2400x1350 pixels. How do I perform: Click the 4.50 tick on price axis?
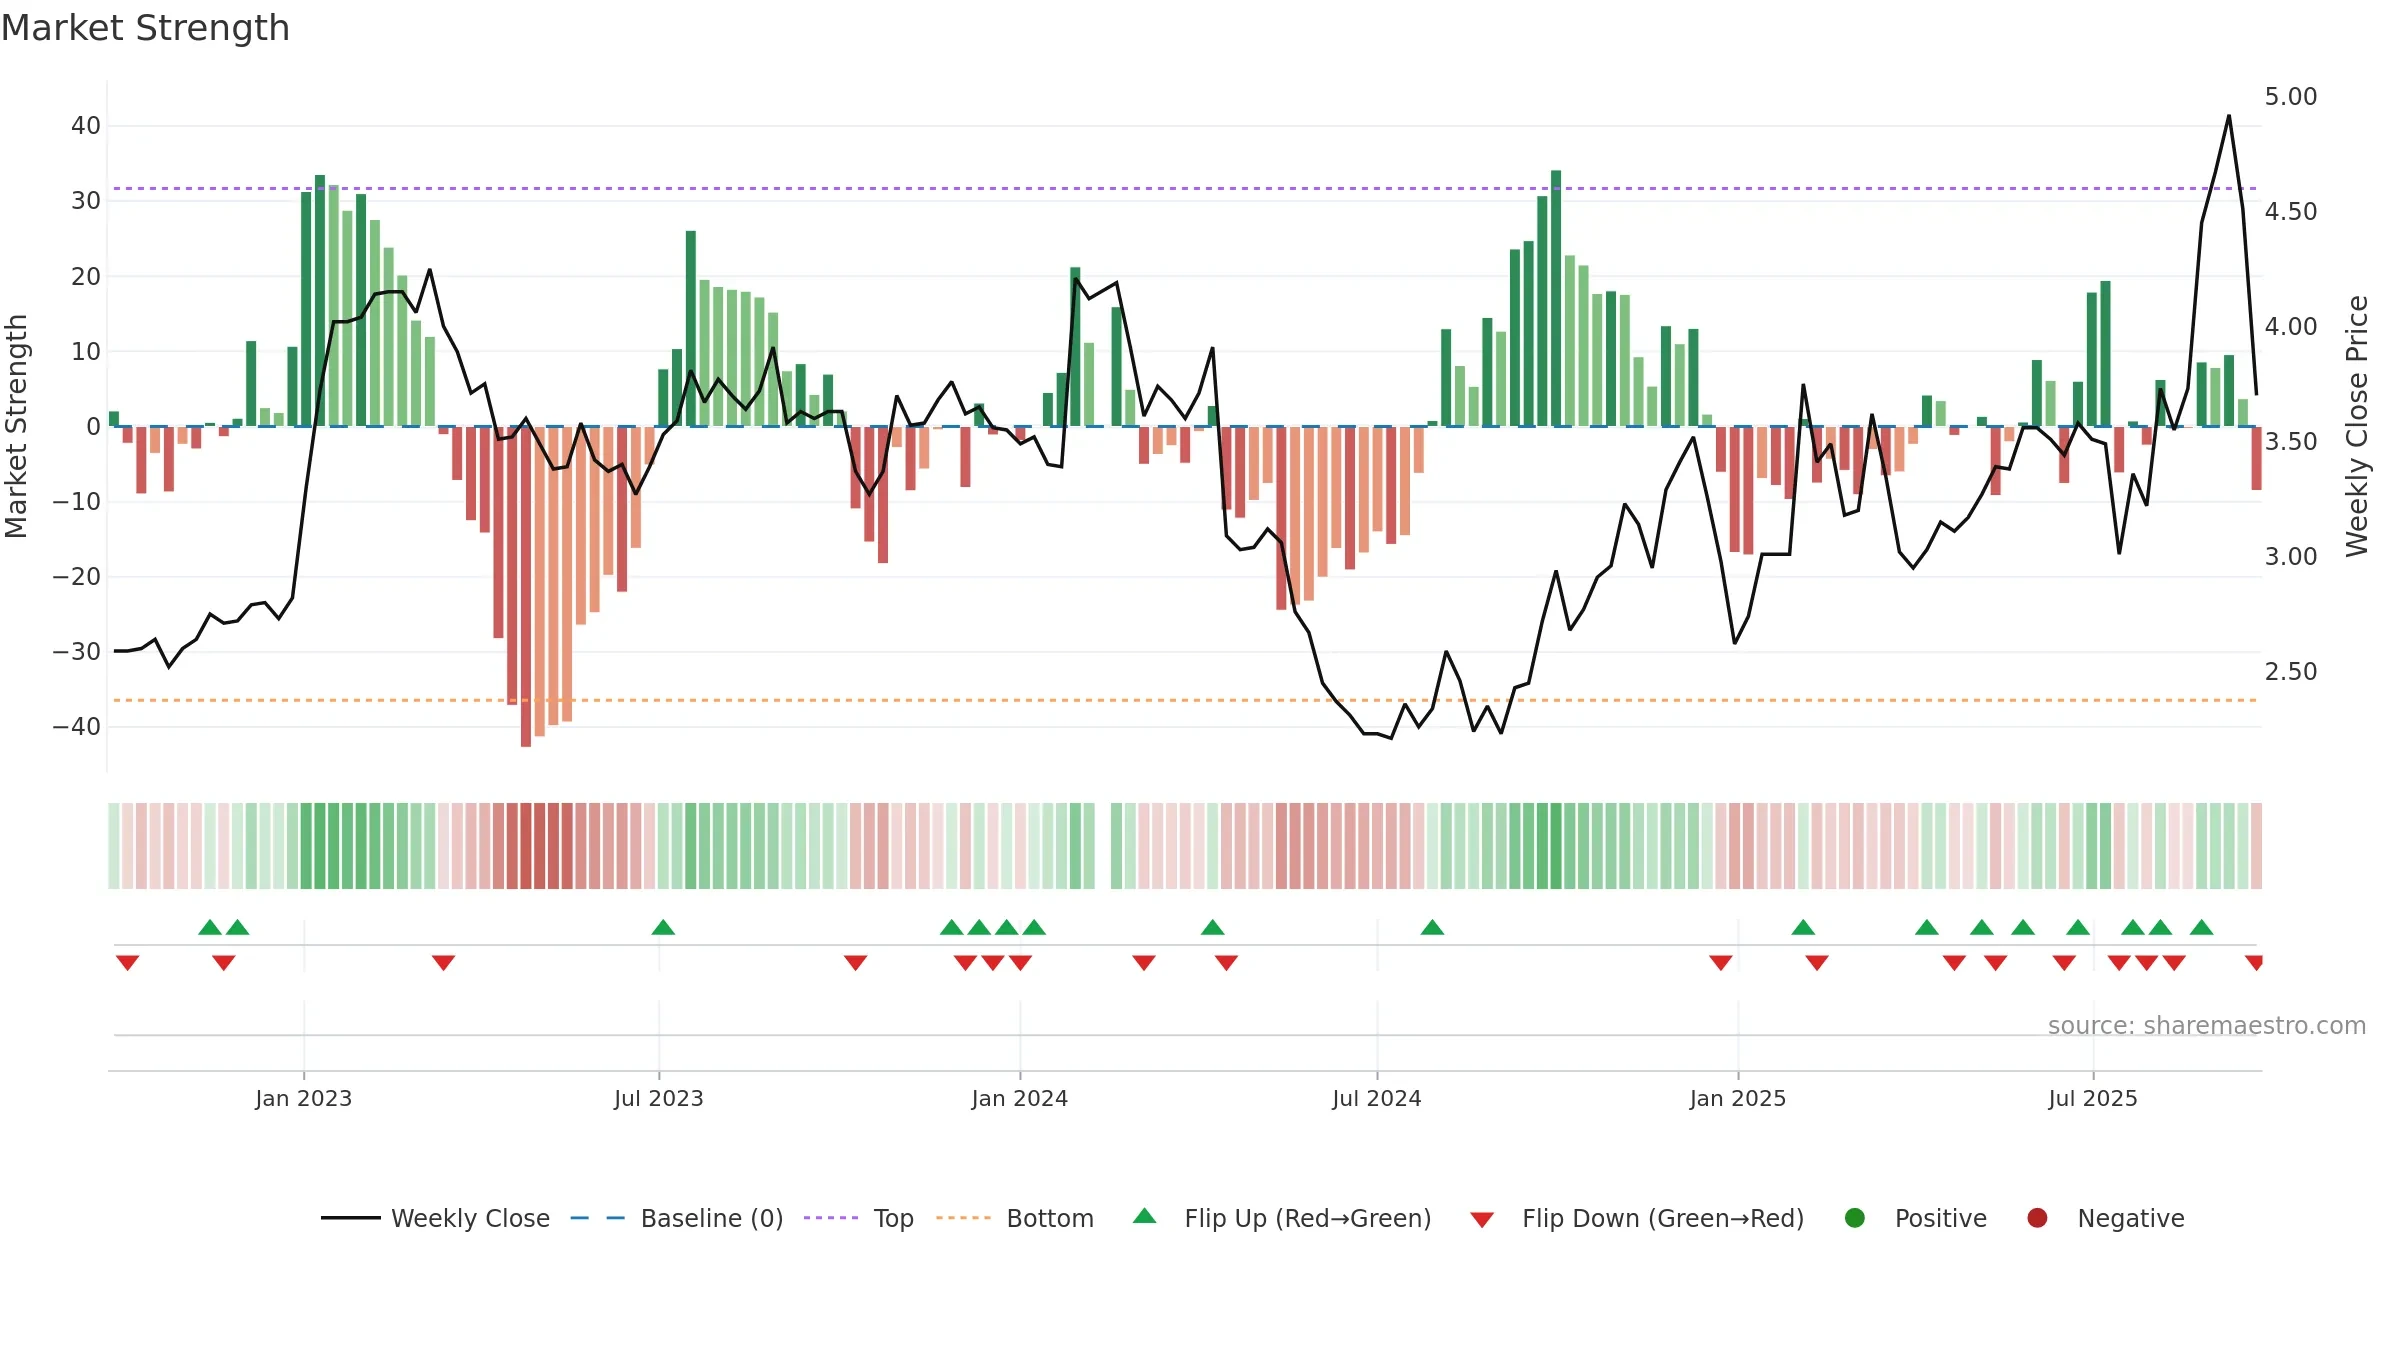[2291, 212]
